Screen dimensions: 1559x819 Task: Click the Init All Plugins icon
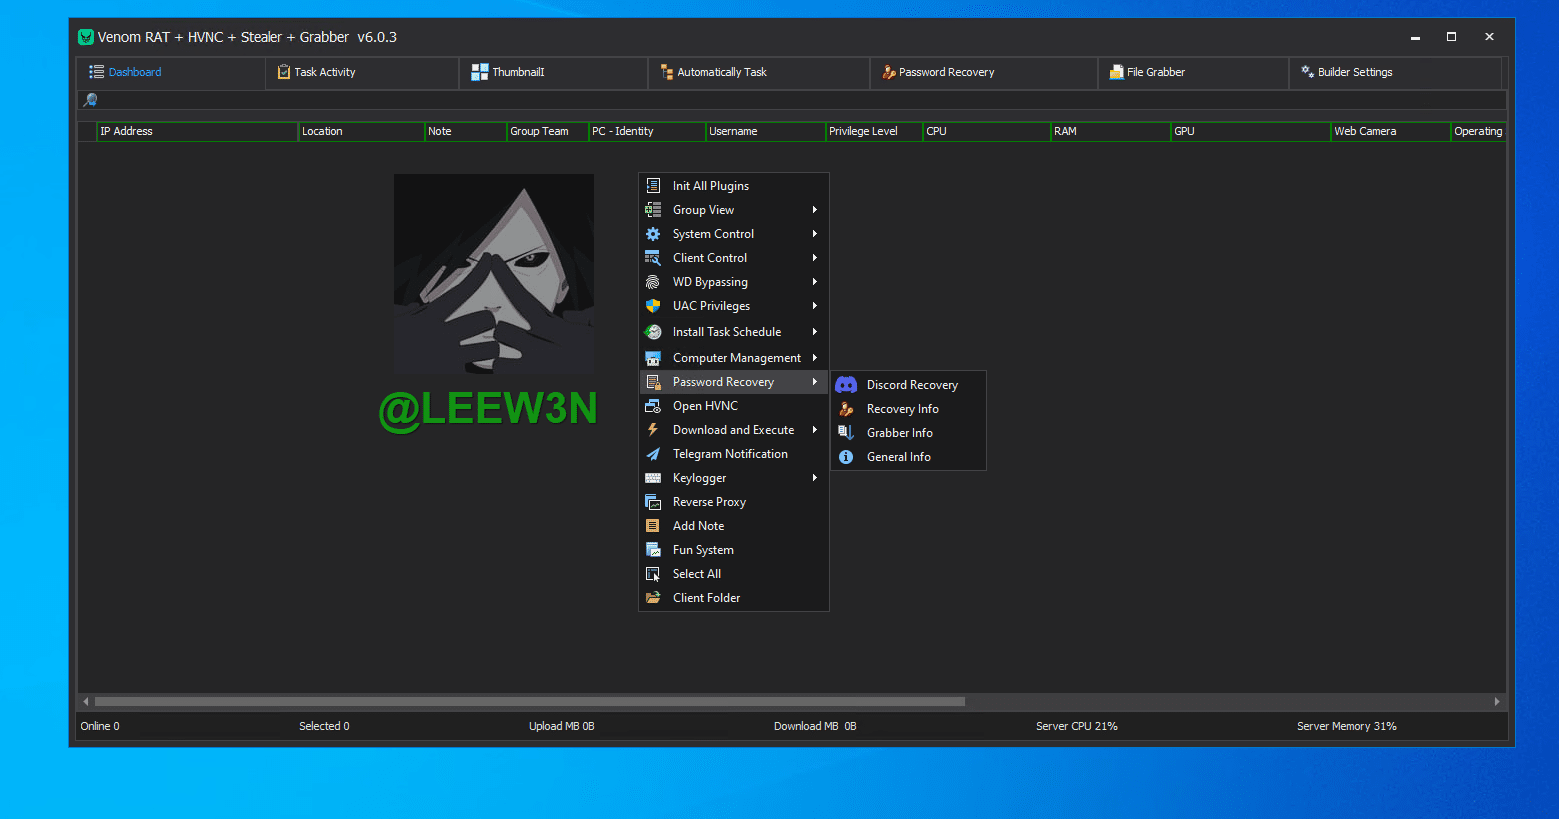tap(653, 186)
